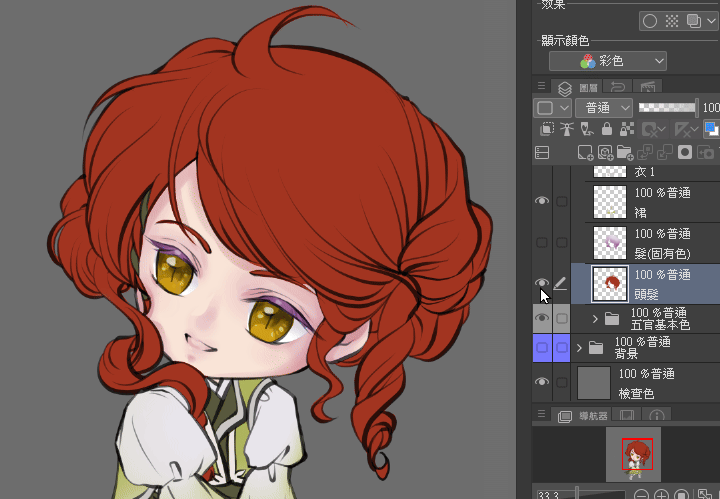Open the Layer panel hamburger menu
The width and height of the screenshot is (720, 499).
pyautogui.click(x=541, y=86)
